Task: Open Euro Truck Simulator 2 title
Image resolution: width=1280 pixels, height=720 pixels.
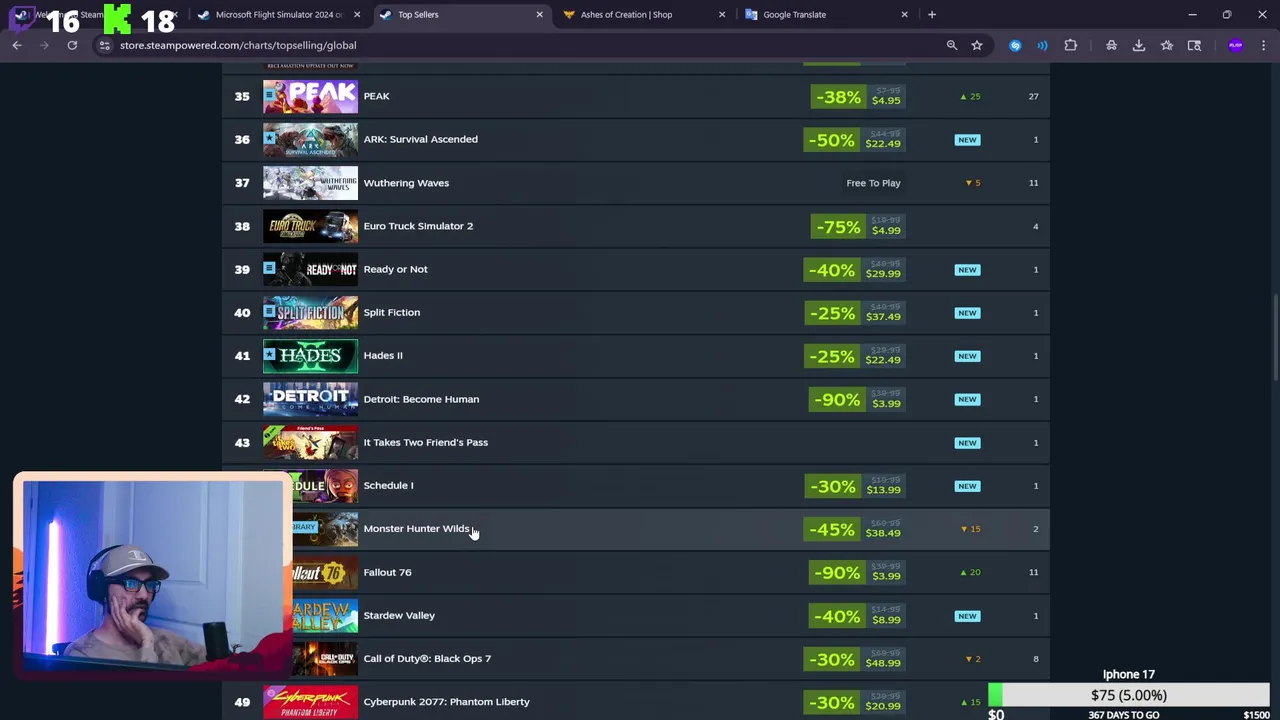Action: (418, 226)
